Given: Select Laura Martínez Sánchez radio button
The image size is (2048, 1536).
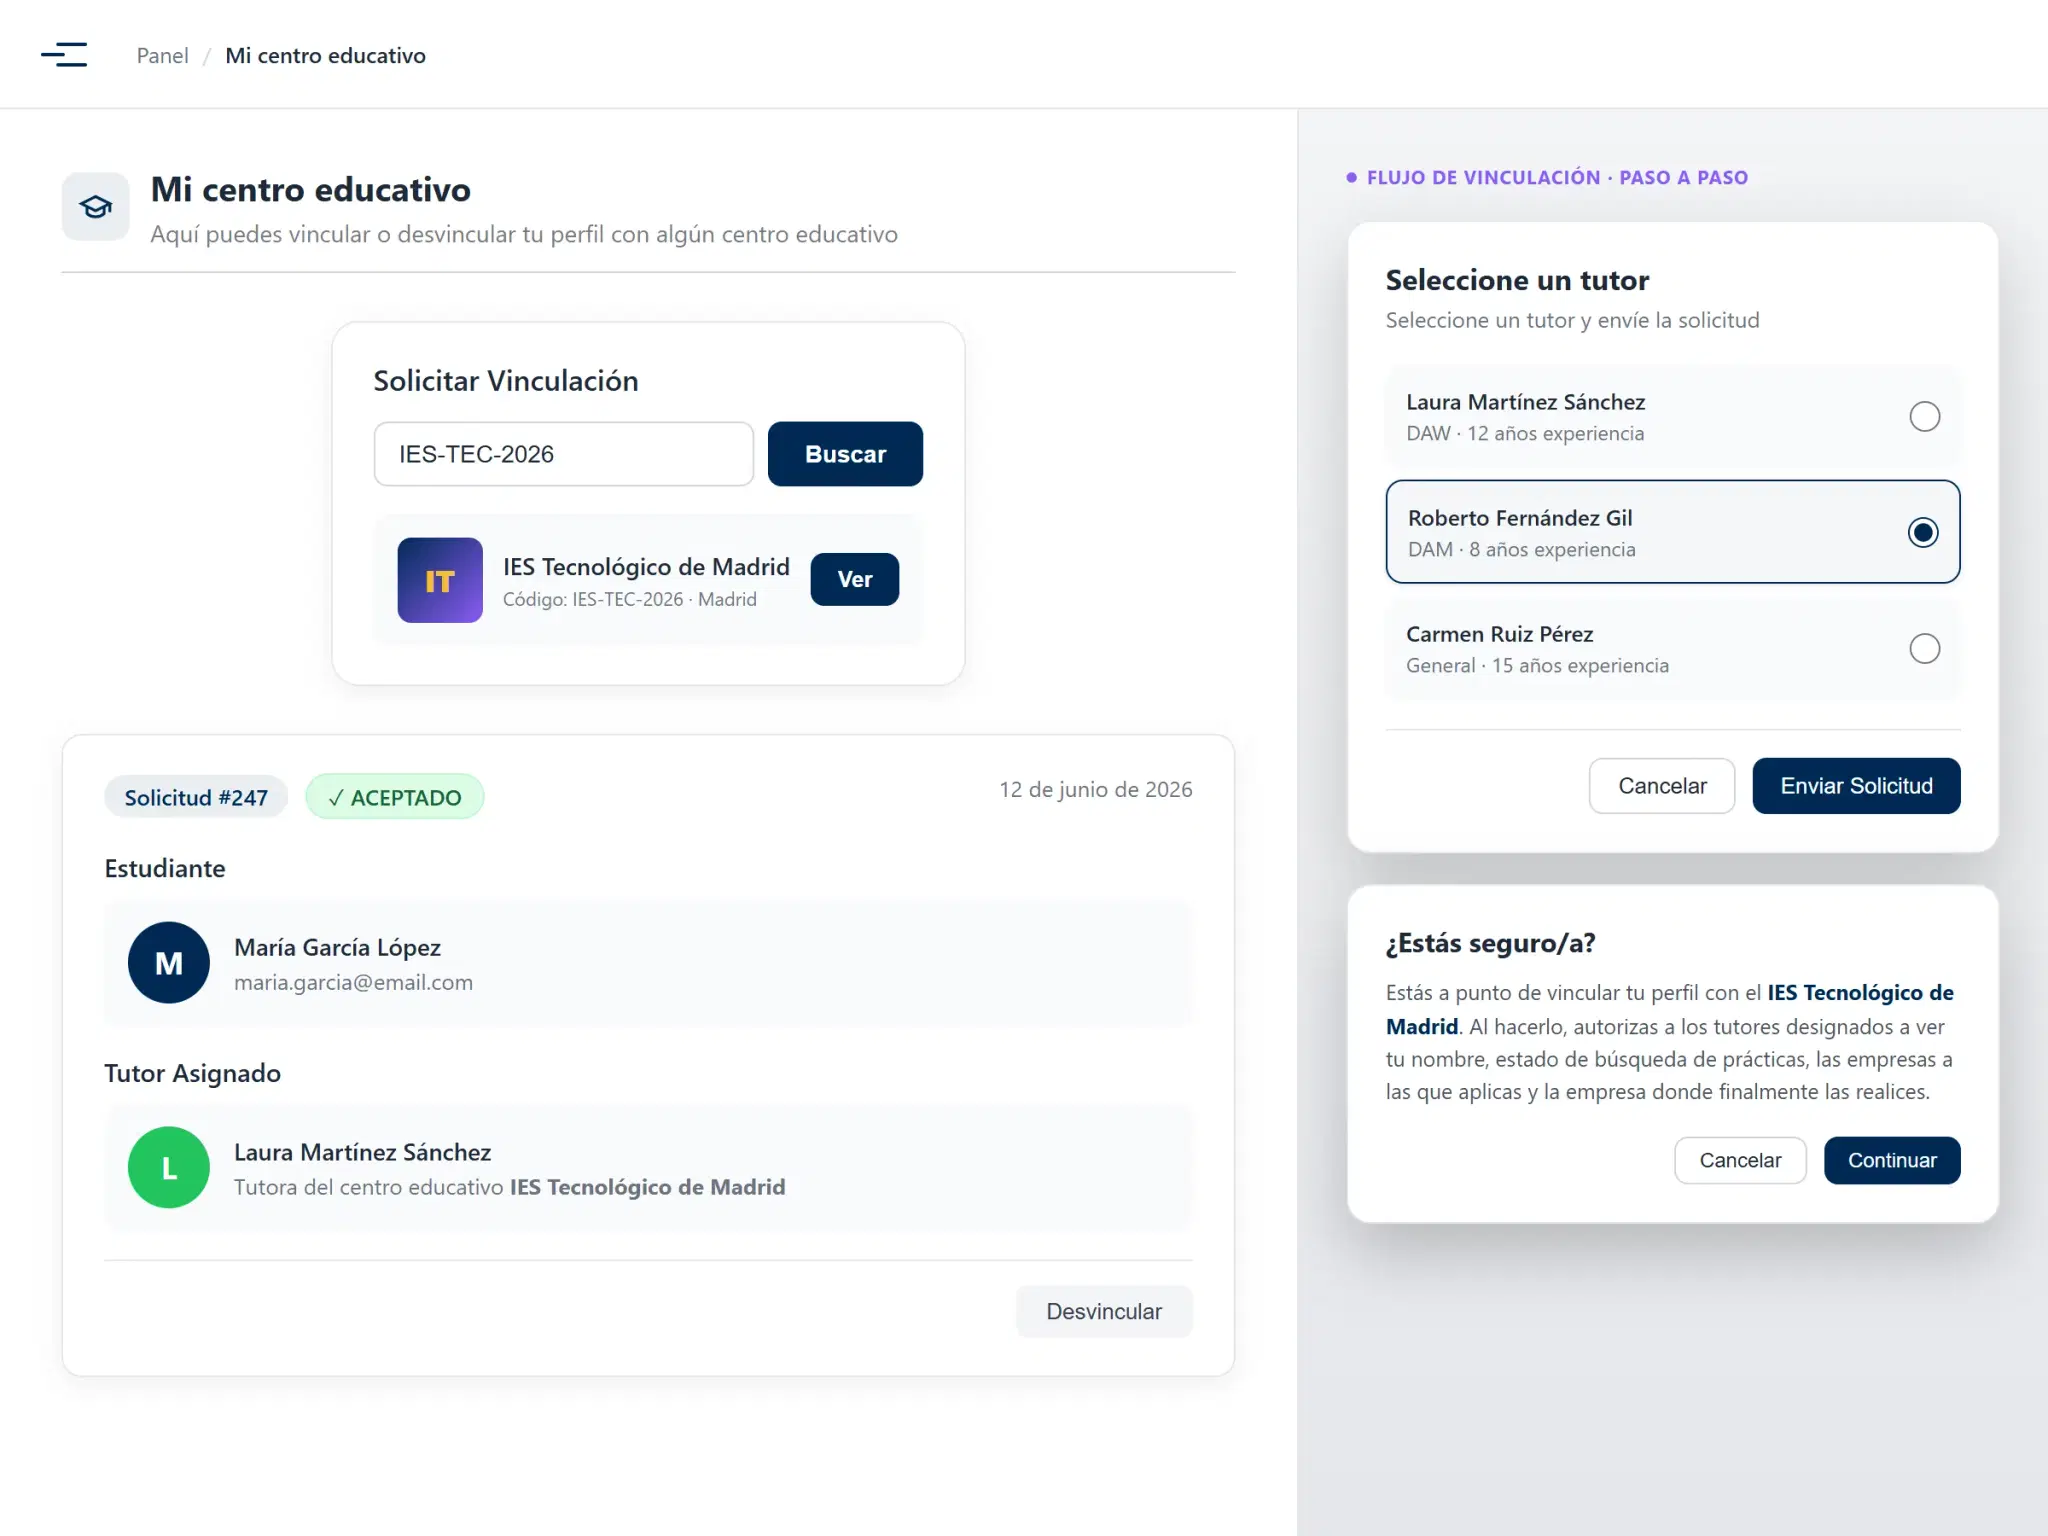Looking at the screenshot, I should (1925, 416).
